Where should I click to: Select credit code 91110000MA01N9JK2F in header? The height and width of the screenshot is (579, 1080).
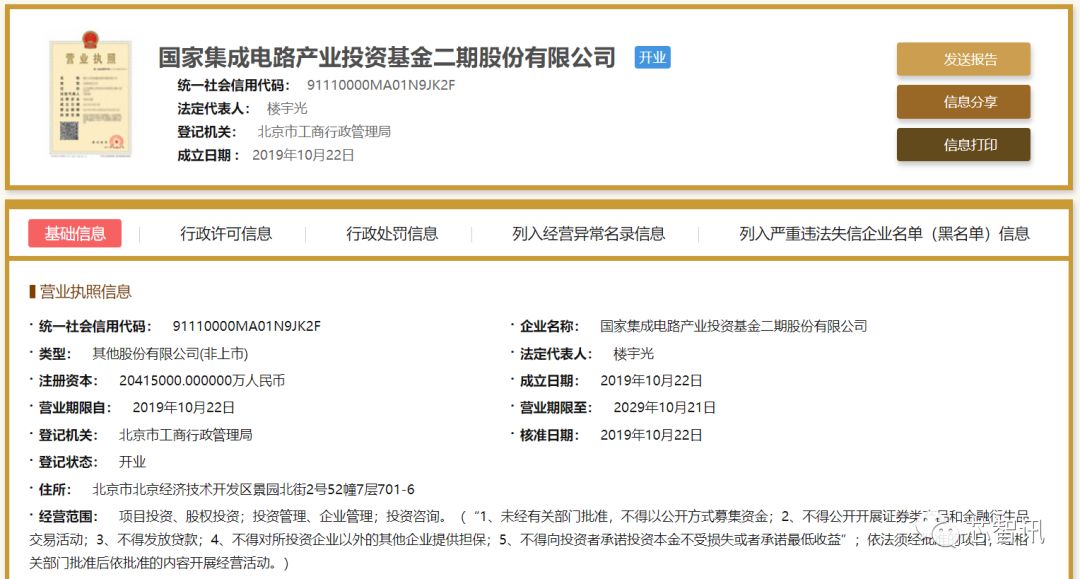tap(381, 85)
